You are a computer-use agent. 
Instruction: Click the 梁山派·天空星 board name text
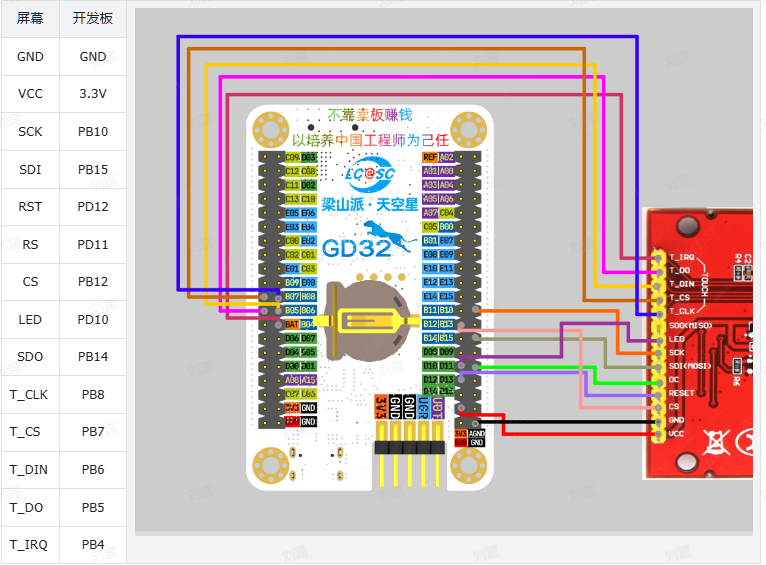coord(370,205)
